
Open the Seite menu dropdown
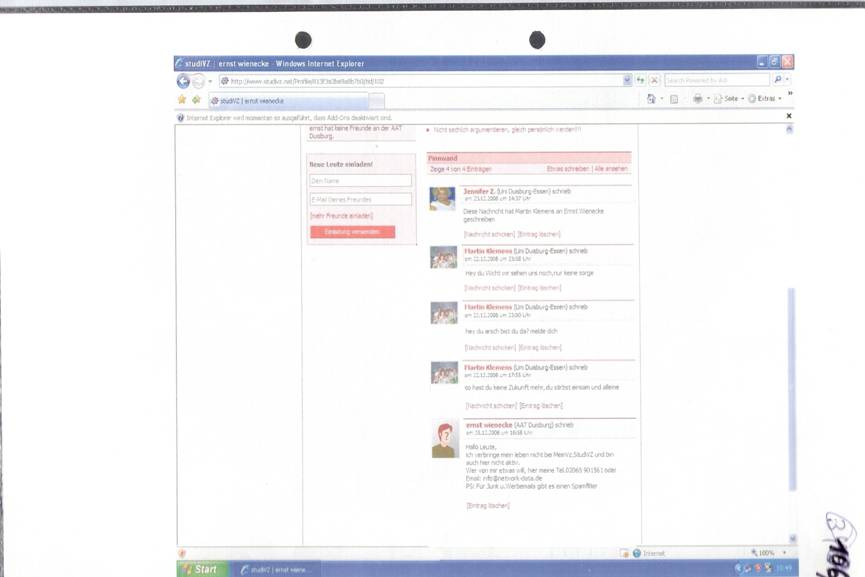tap(731, 99)
